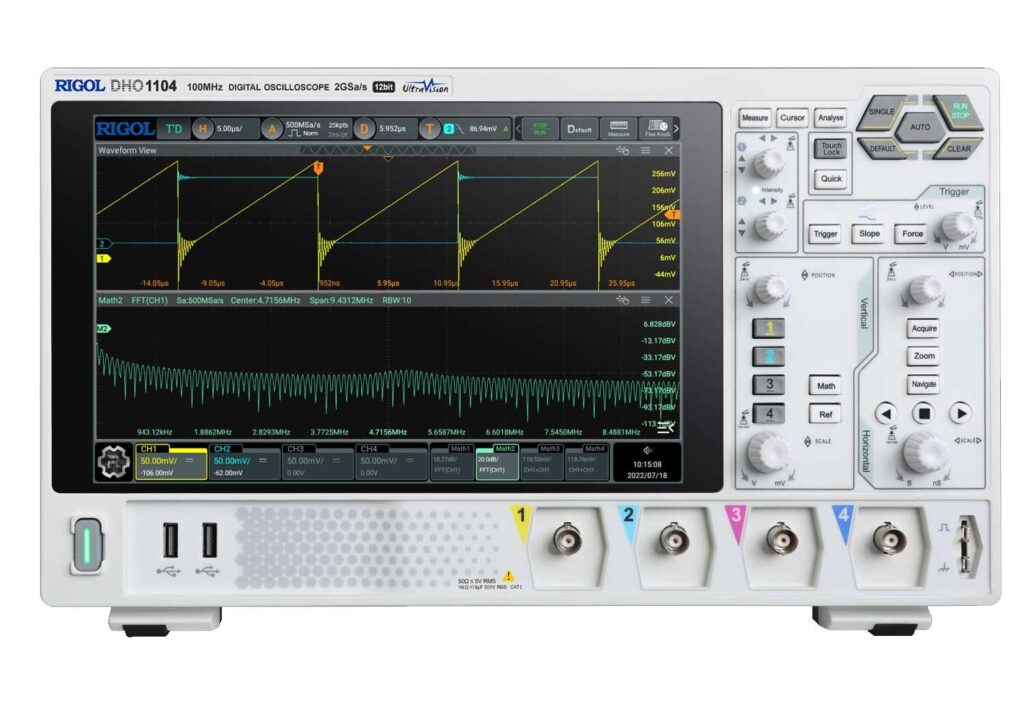Select the CH4 channel label tab
The height and width of the screenshot is (724, 1024).
[x=368, y=449]
